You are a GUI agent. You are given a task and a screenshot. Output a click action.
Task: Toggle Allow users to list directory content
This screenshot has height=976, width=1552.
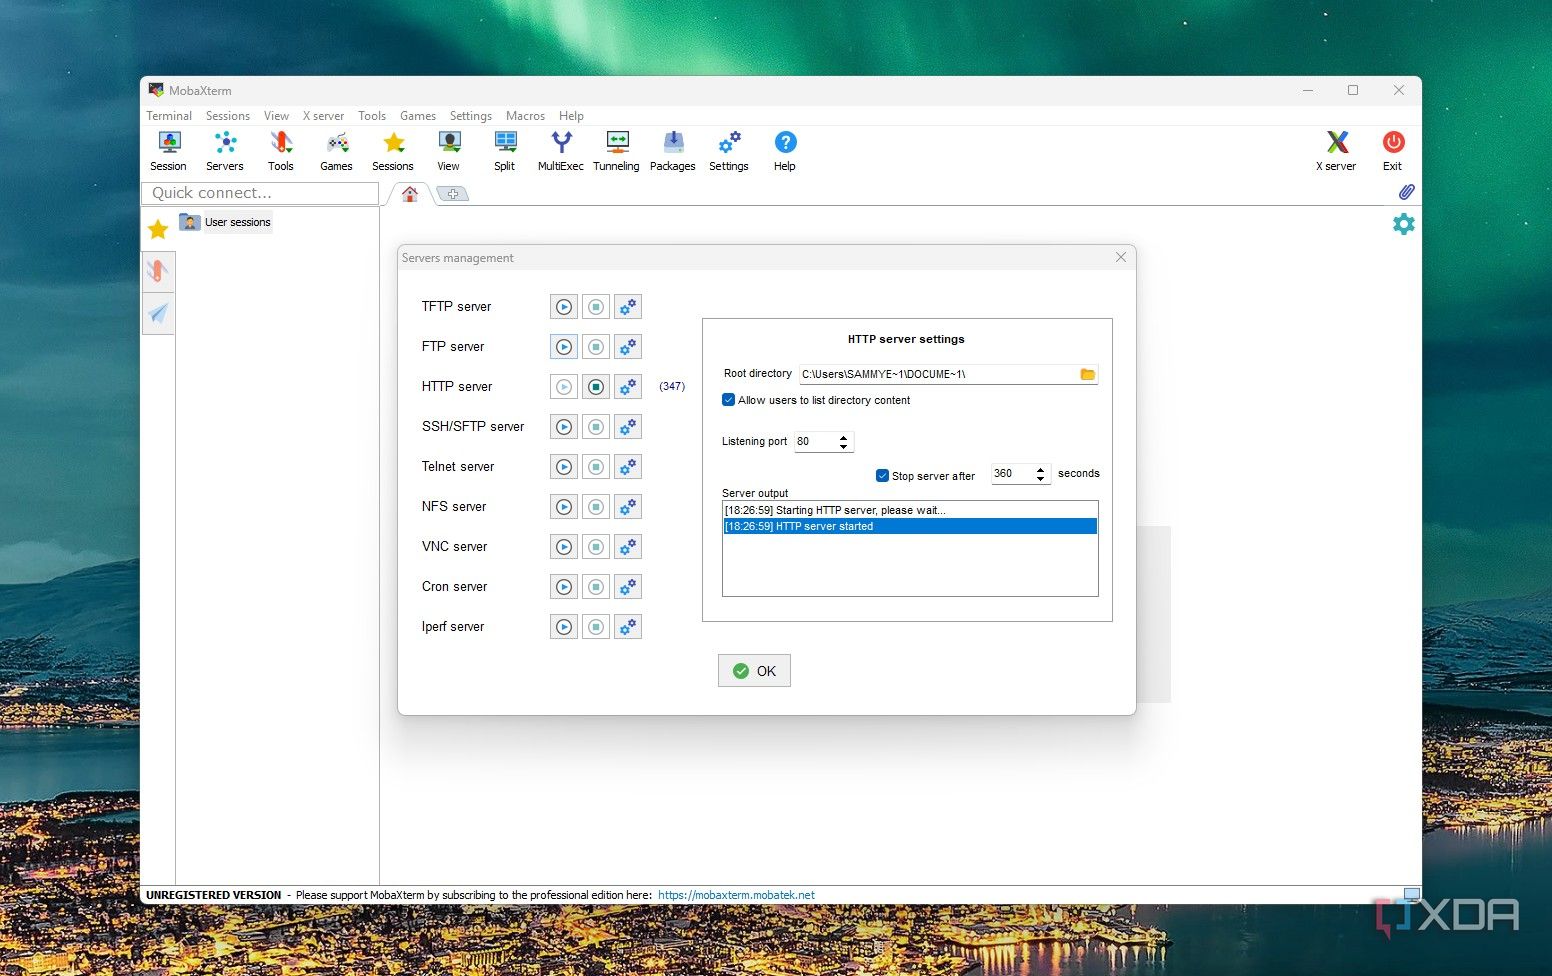[x=728, y=400]
